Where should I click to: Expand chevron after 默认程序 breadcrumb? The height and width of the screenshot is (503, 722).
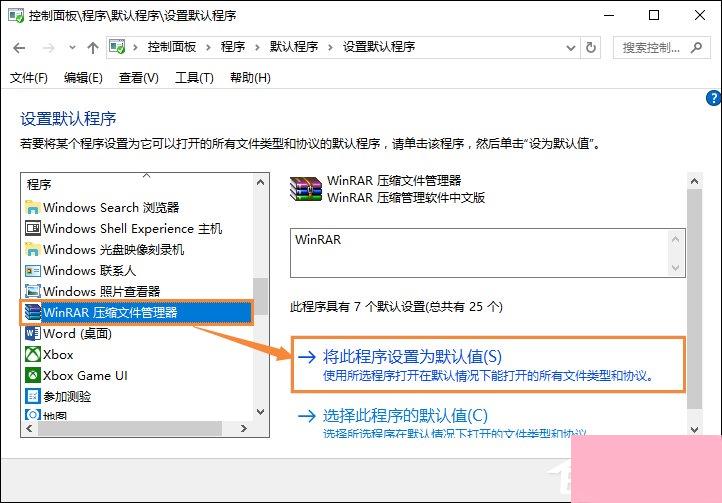click(330, 47)
